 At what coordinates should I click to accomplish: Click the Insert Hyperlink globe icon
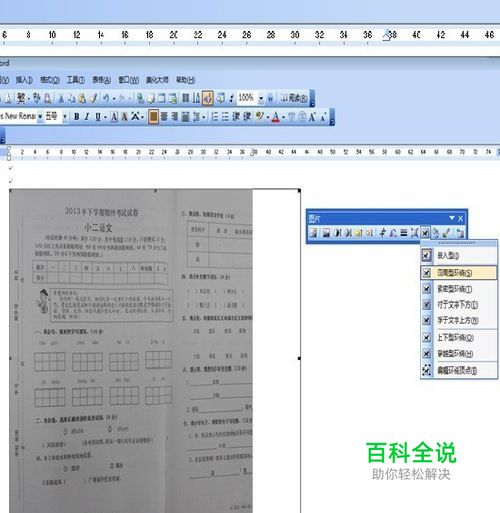click(141, 98)
